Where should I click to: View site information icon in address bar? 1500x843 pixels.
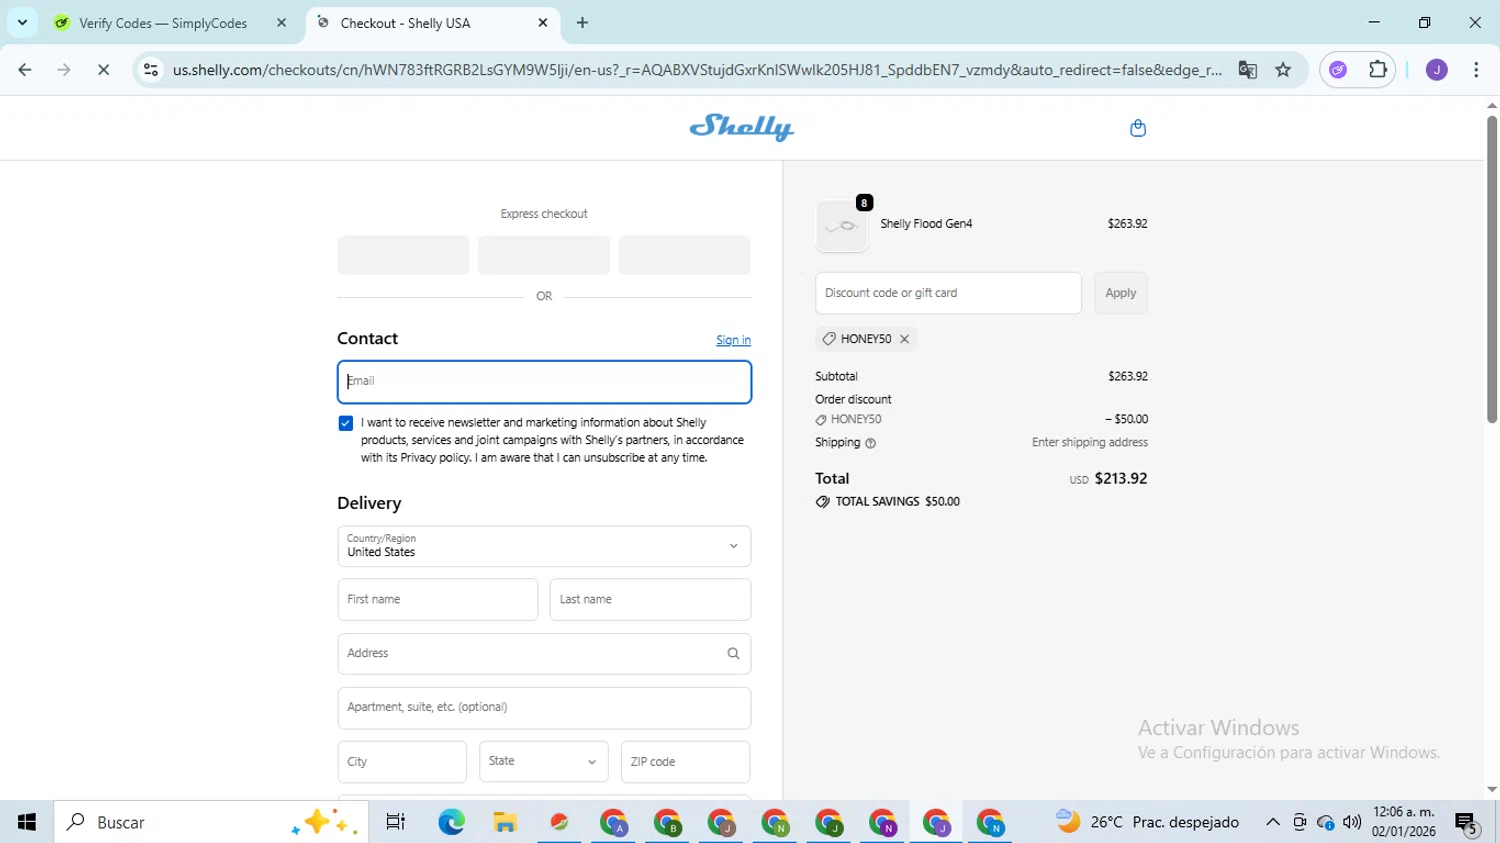(x=151, y=70)
